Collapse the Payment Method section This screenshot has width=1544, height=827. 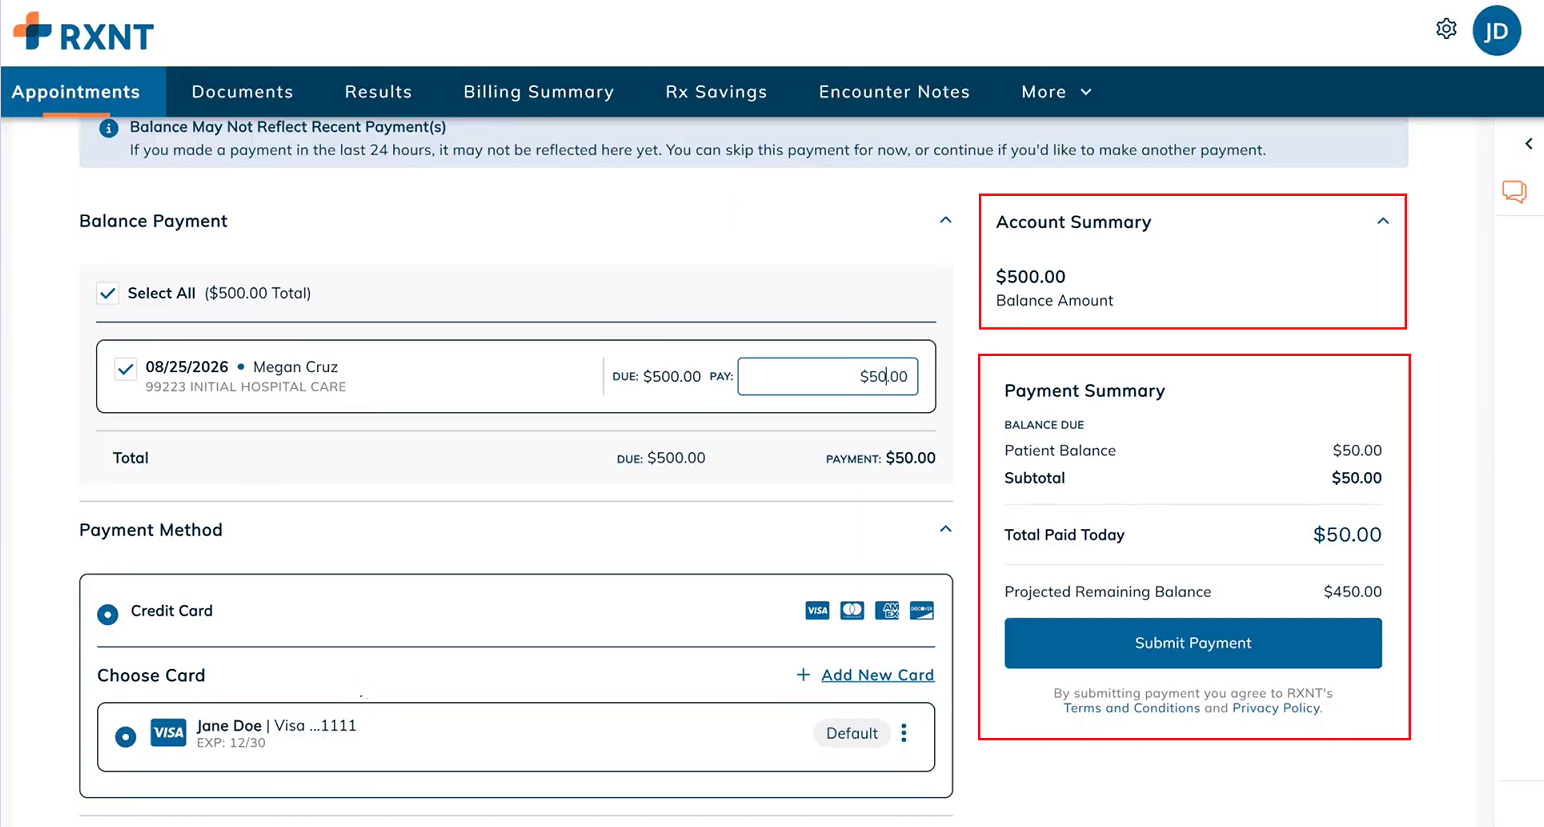(x=945, y=529)
